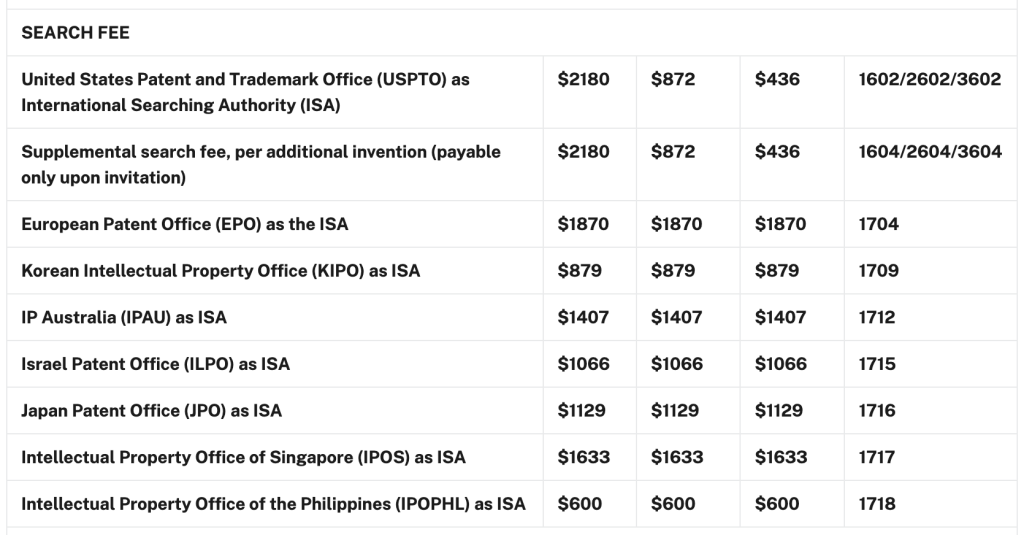The width and height of the screenshot is (1024, 535).
Task: Click fee code 1604/2604/3604
Action: tap(930, 152)
